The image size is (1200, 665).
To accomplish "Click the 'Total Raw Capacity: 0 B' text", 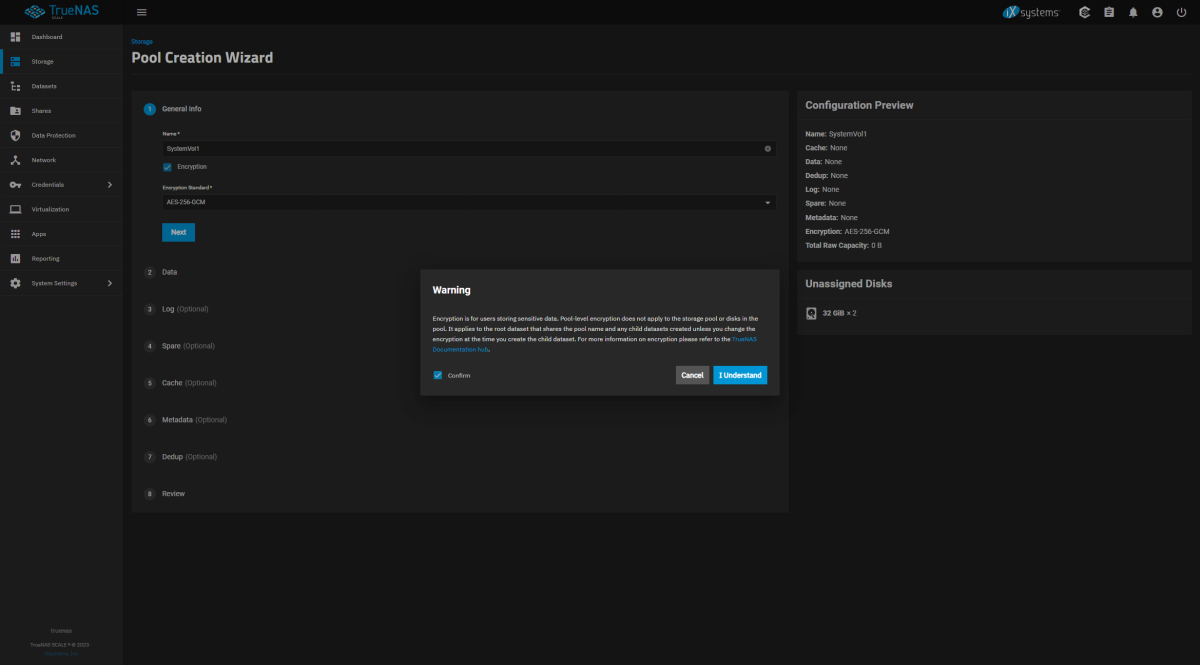I will (843, 245).
